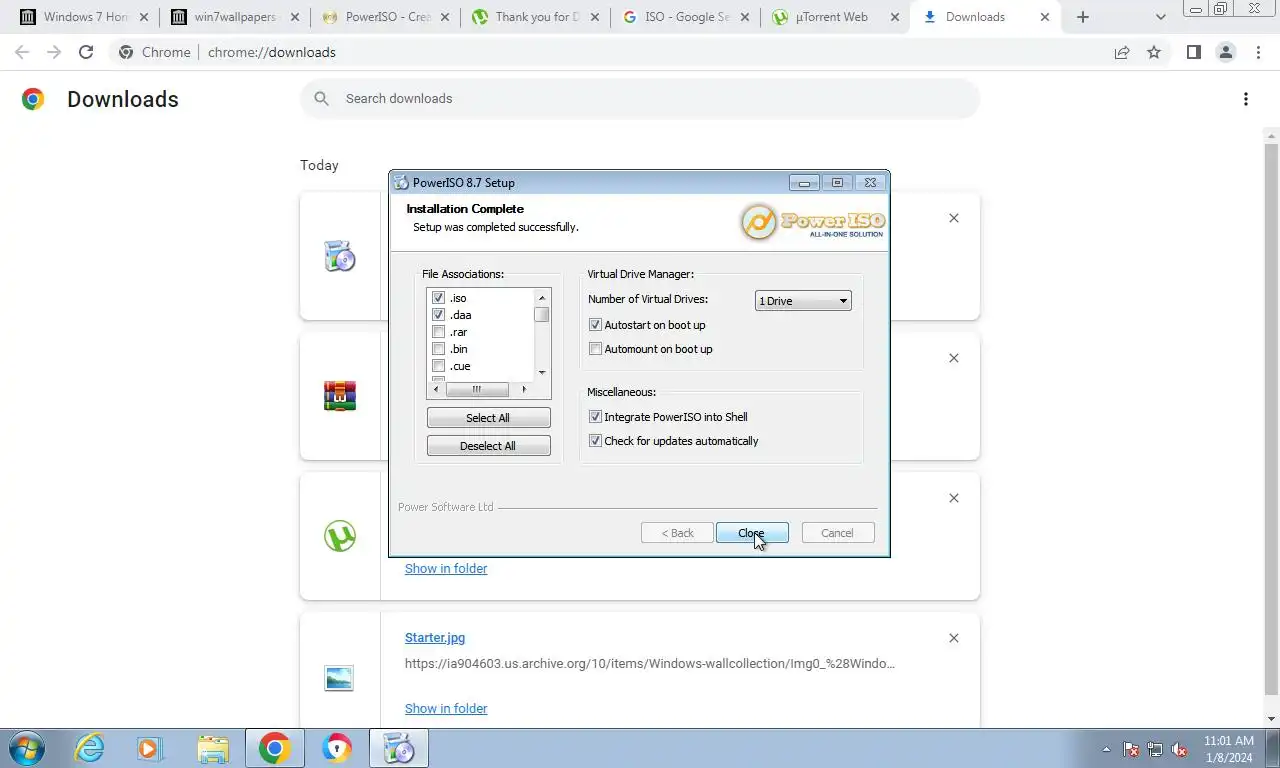Image resolution: width=1280 pixels, height=768 pixels.
Task: Click the share page icon
Action: coord(1122,52)
